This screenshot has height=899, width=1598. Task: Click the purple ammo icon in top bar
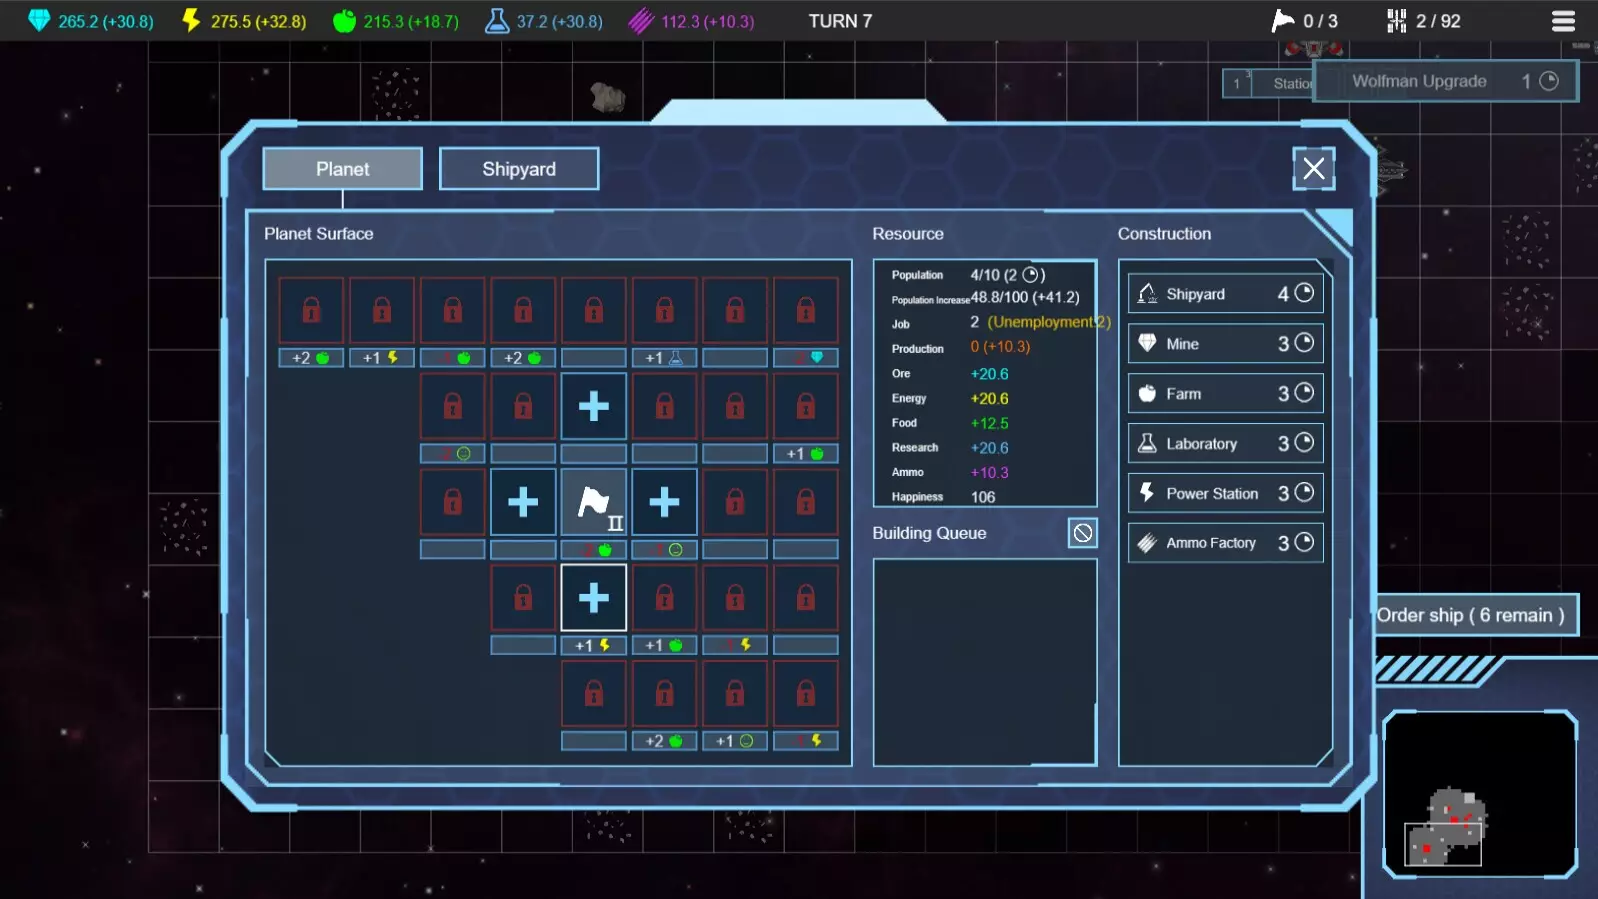641,21
